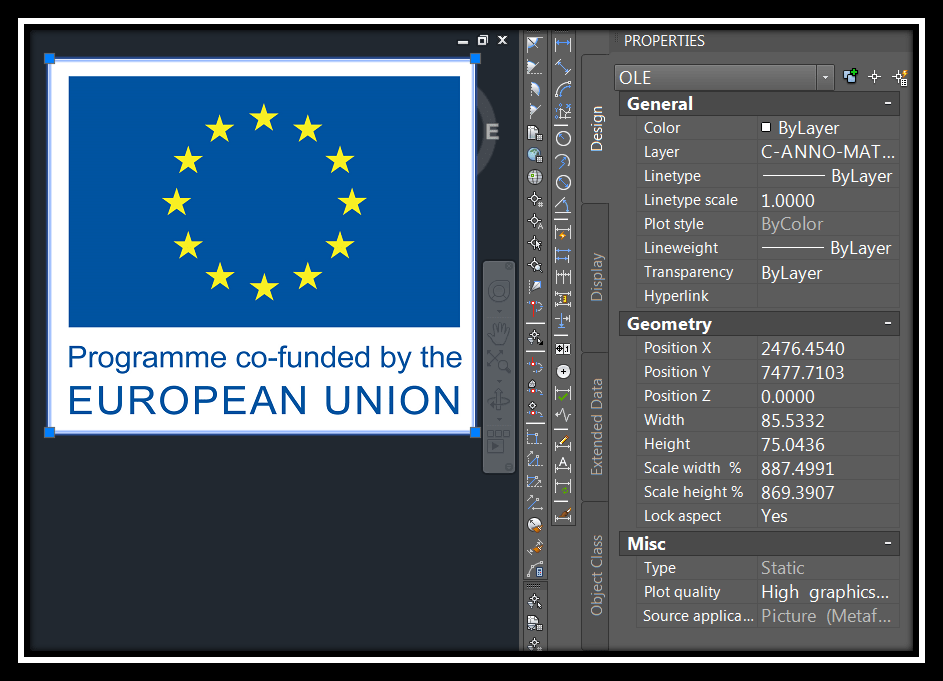Edit the Width field 85.5332
This screenshot has width=943, height=681.
pyautogui.click(x=828, y=421)
